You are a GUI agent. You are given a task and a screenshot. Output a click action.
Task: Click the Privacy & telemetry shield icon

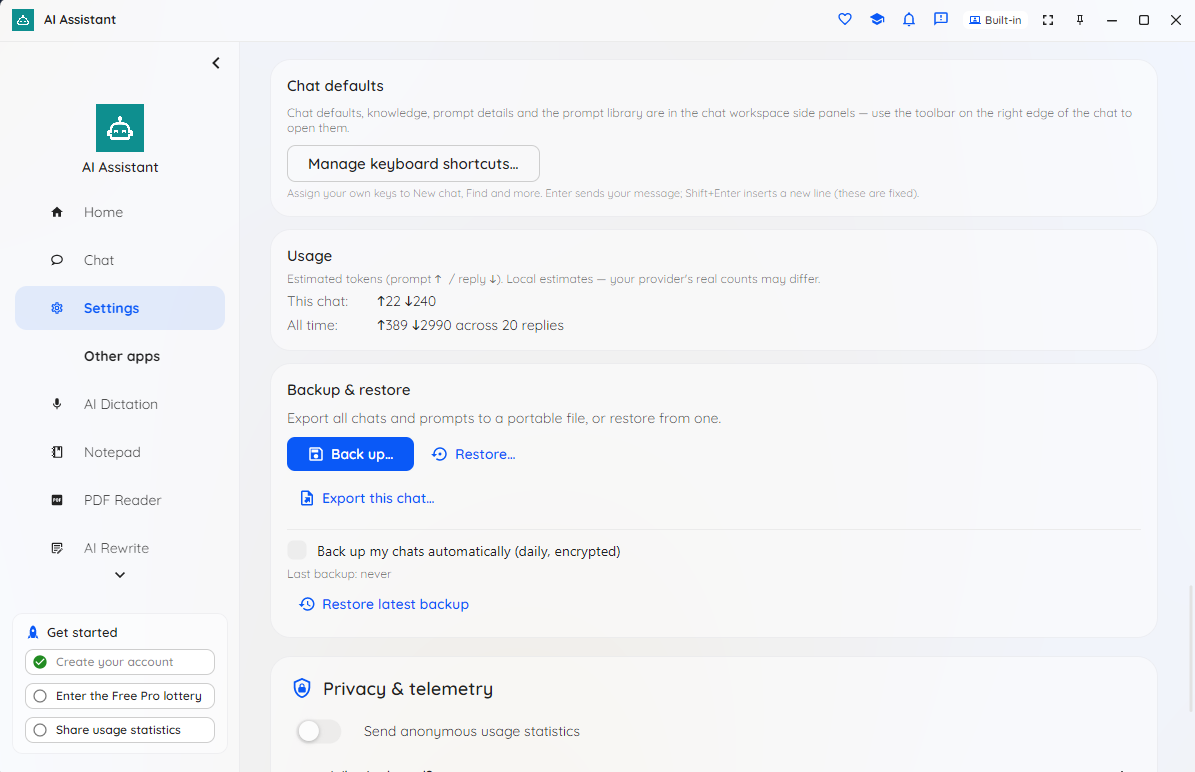click(302, 688)
